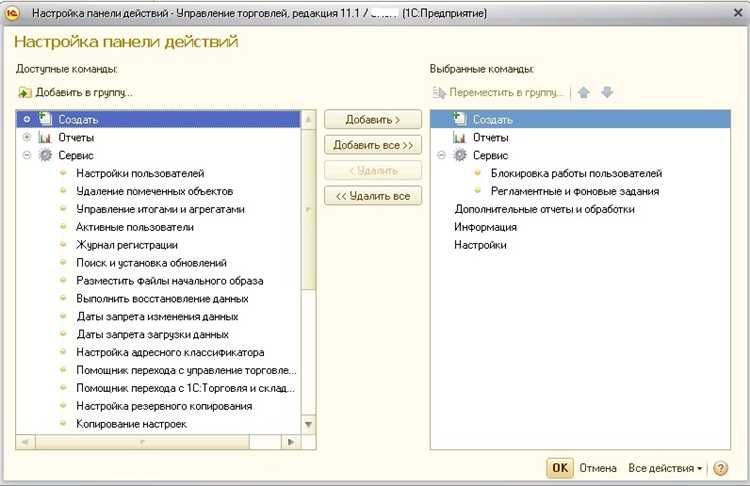750x486 pixels.
Task: Select Удаление помеченных объектов item
Action: click(x=154, y=191)
